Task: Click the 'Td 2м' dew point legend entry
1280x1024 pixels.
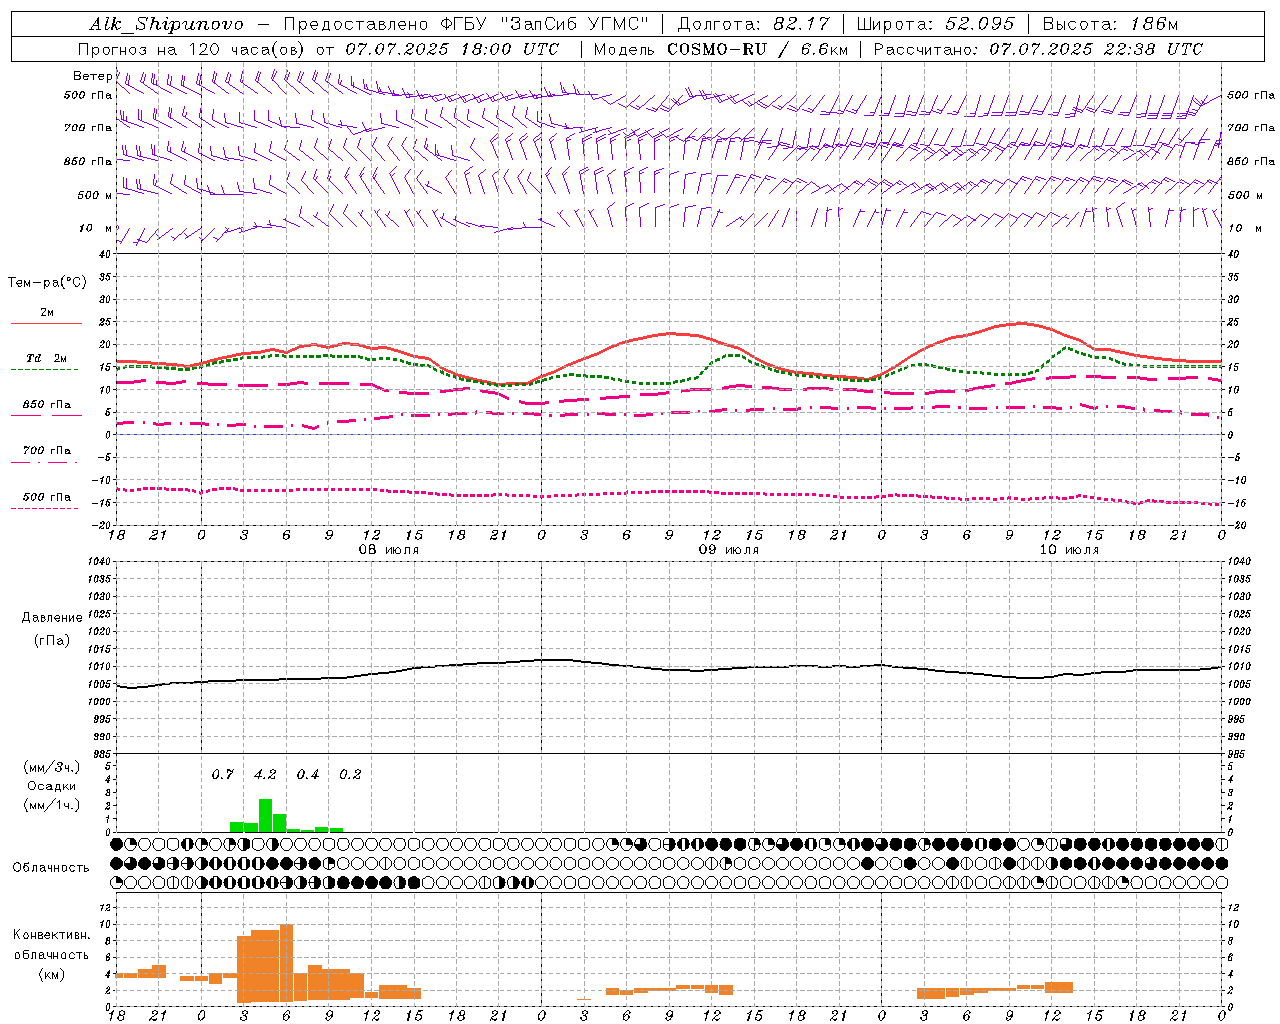Action: point(47,358)
